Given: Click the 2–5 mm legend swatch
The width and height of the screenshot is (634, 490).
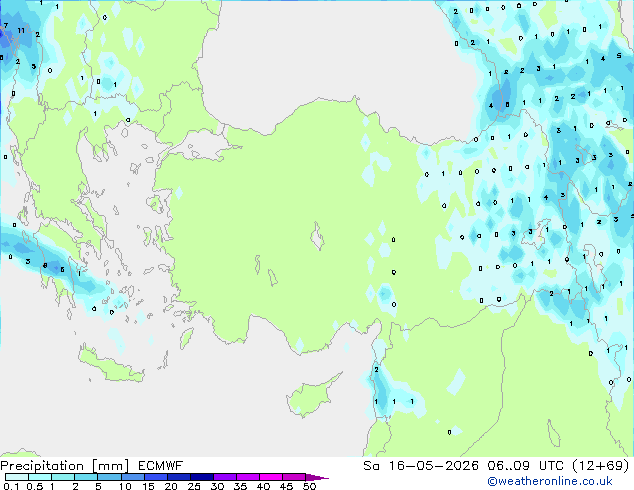Looking at the screenshot, I should 86,477.
